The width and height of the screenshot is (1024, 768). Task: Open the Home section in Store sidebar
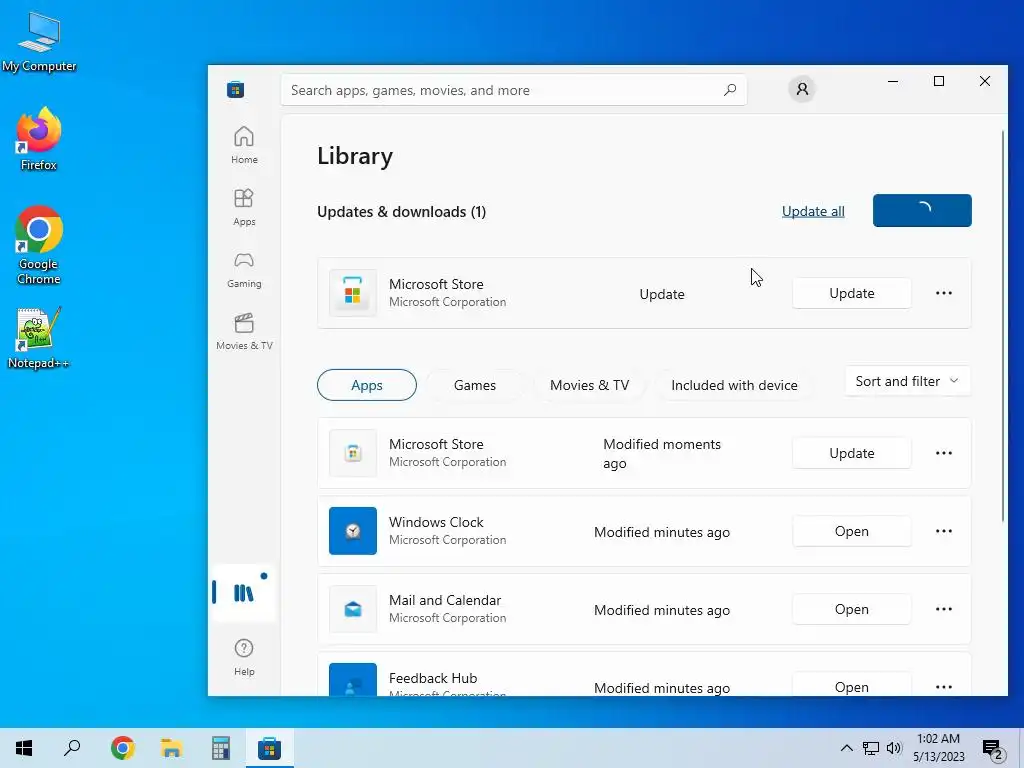[x=244, y=145]
